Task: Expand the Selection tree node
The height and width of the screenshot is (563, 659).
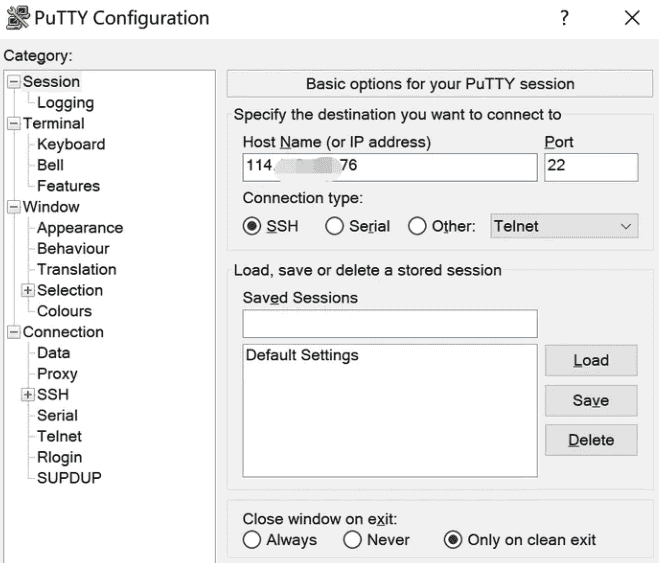Action: [28, 290]
